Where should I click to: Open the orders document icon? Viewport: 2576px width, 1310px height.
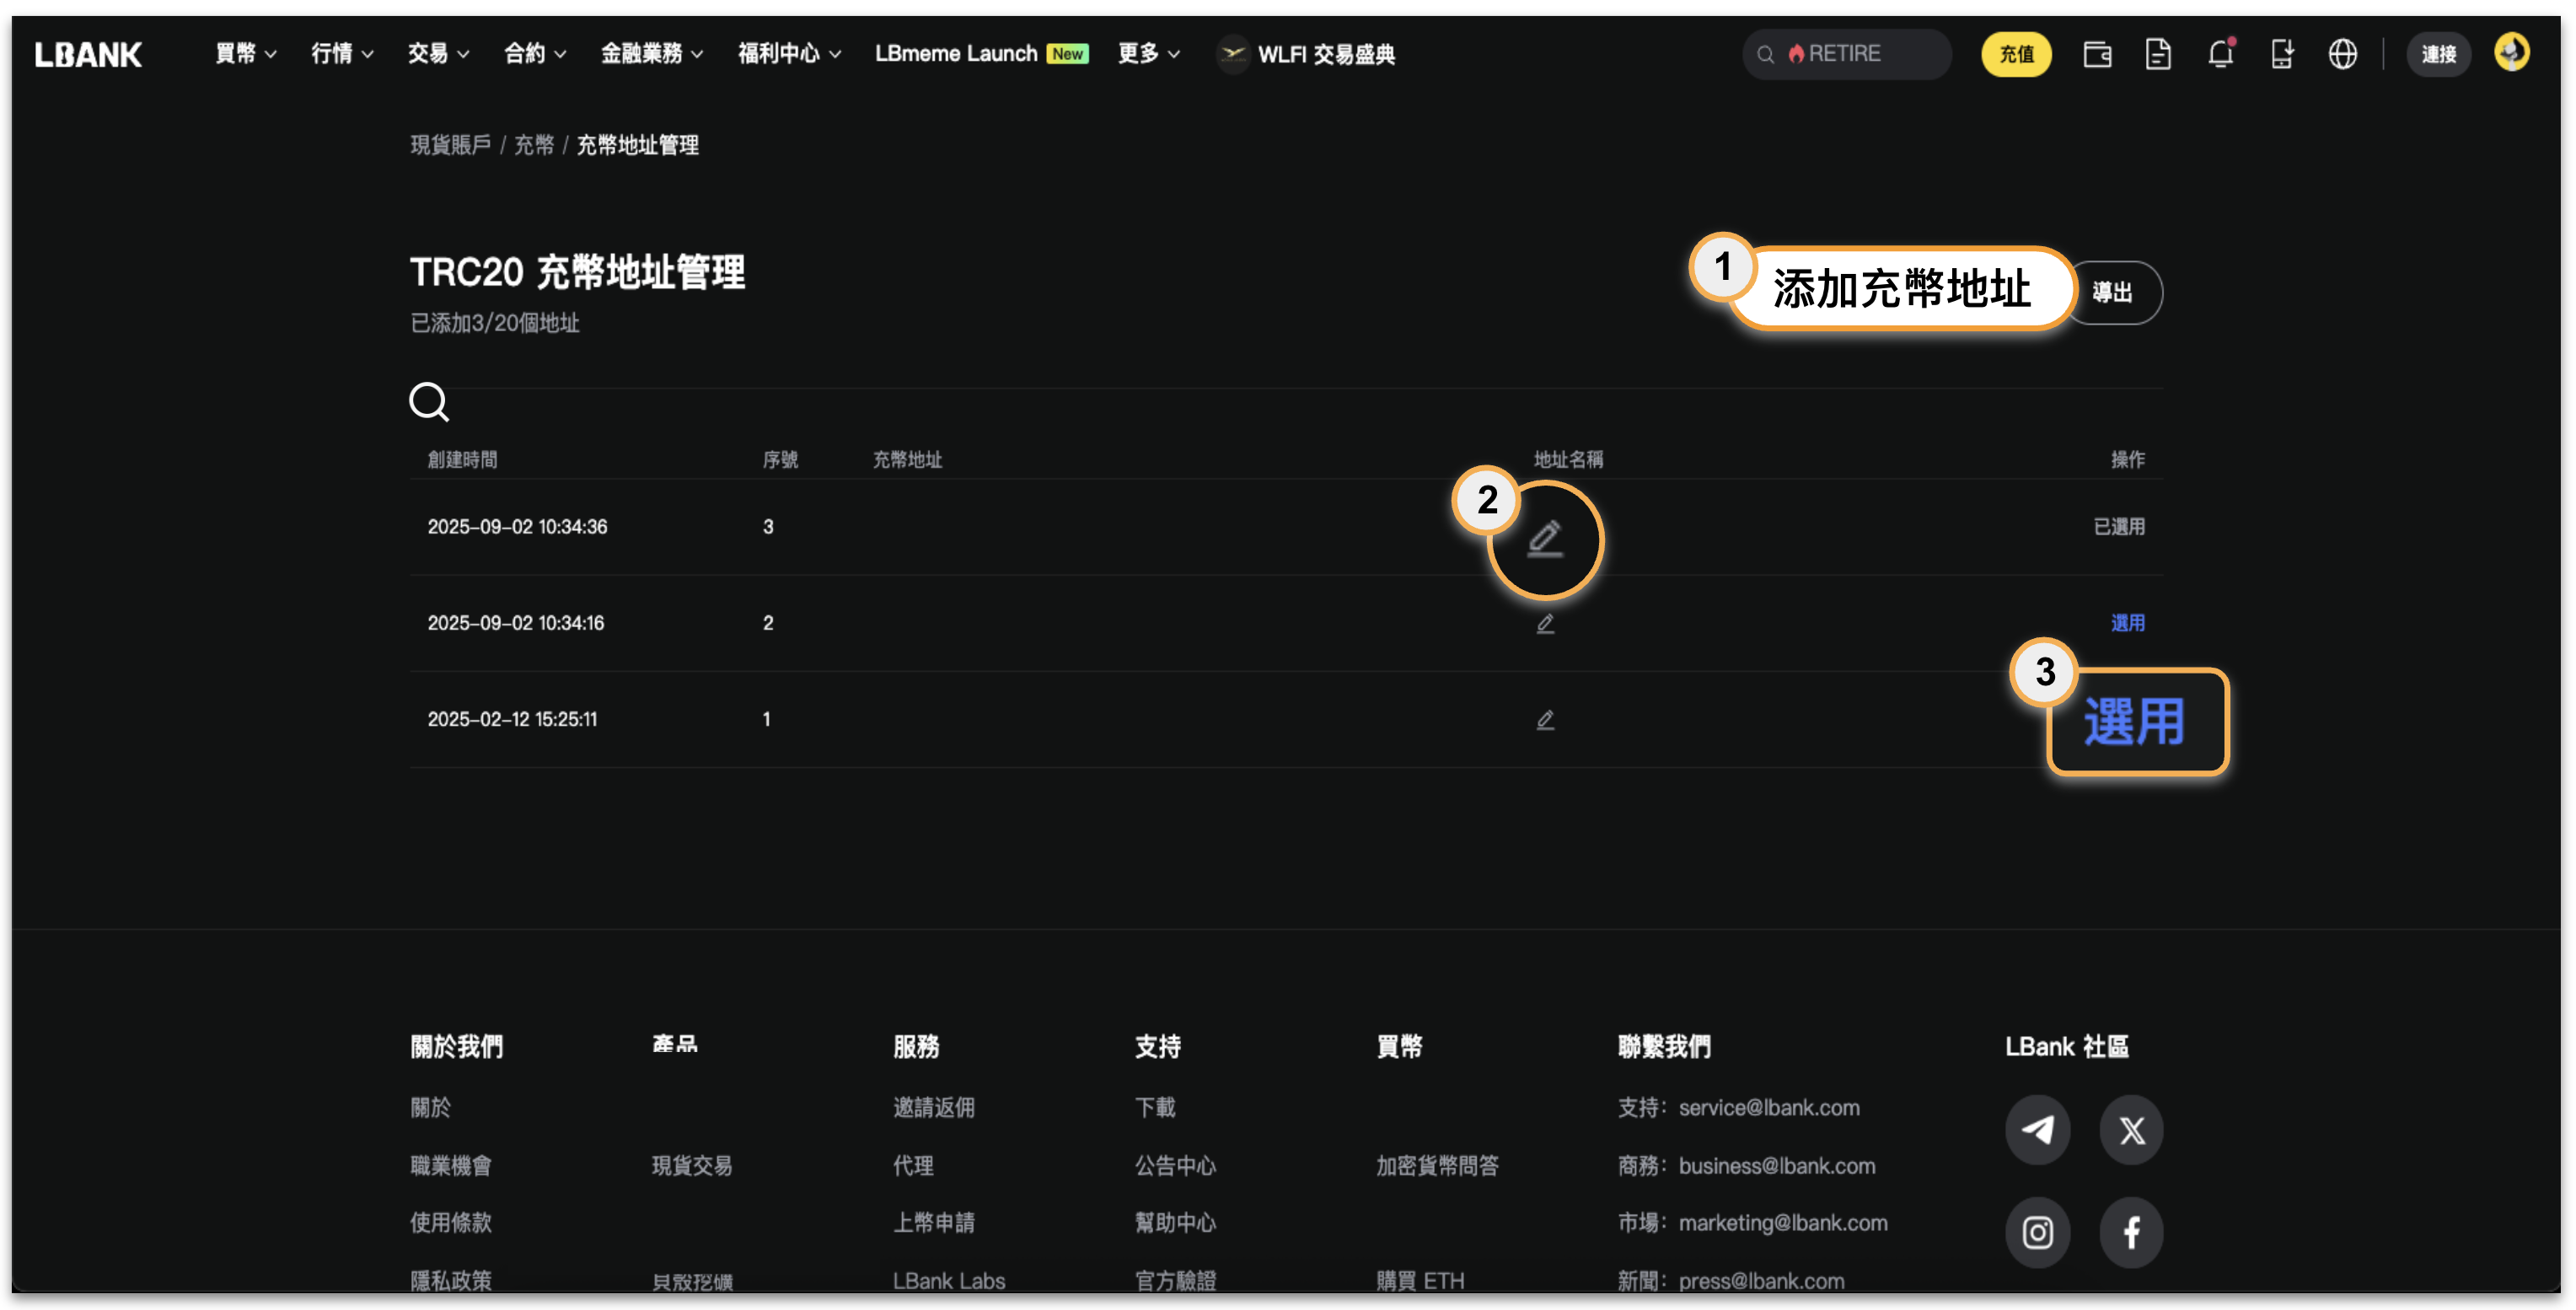(x=2158, y=54)
